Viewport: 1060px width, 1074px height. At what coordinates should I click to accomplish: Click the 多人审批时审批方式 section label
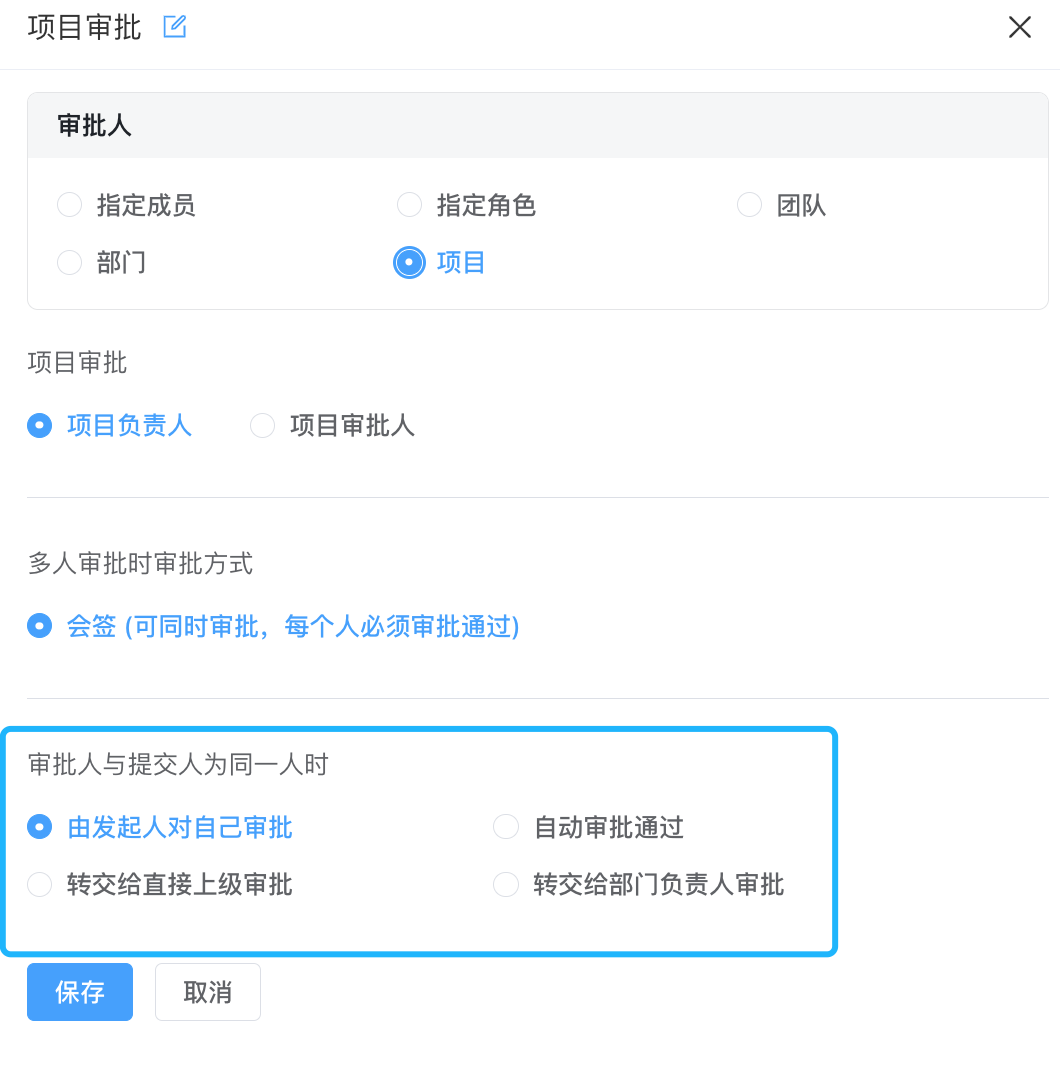tap(140, 563)
